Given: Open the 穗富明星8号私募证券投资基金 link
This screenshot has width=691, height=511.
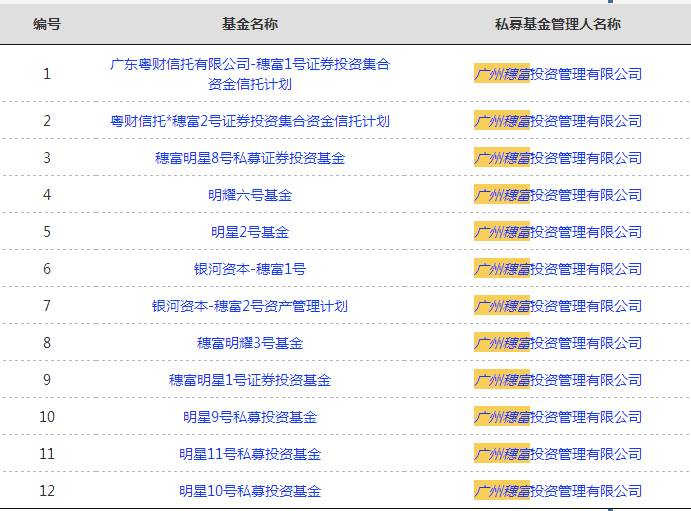Looking at the screenshot, I should [x=250, y=158].
